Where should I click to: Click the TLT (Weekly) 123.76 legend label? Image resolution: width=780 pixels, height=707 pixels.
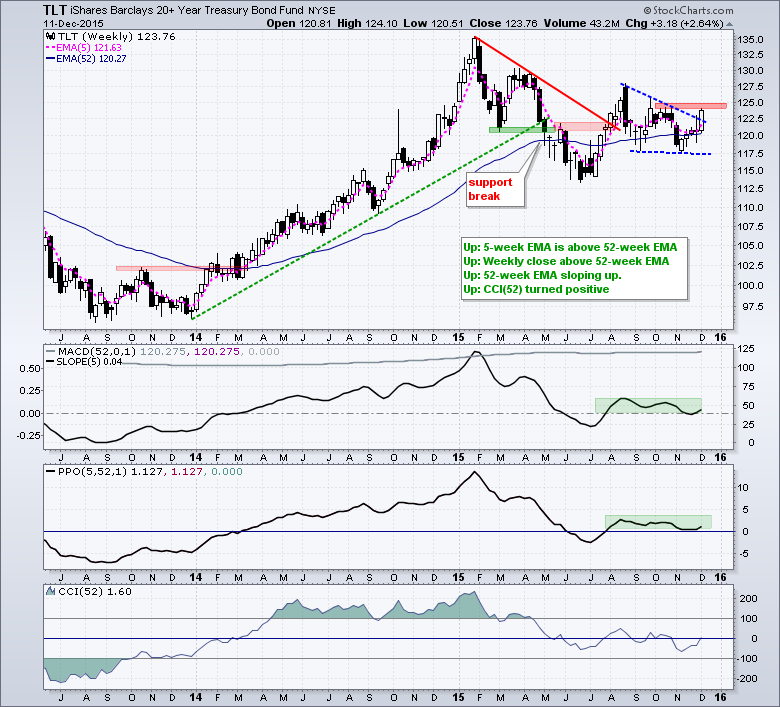click(x=116, y=36)
